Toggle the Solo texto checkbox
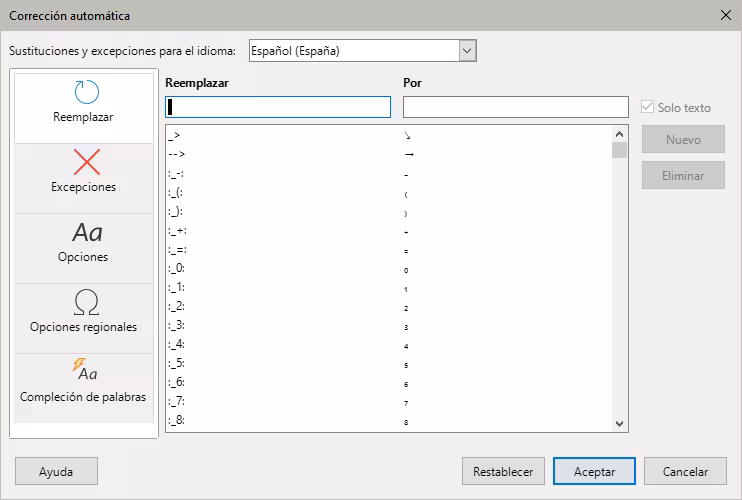 648,107
